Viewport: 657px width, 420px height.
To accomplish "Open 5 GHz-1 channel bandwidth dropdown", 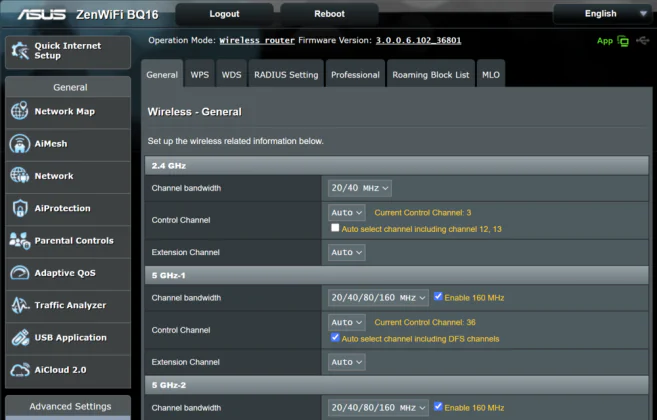I will click(x=378, y=298).
